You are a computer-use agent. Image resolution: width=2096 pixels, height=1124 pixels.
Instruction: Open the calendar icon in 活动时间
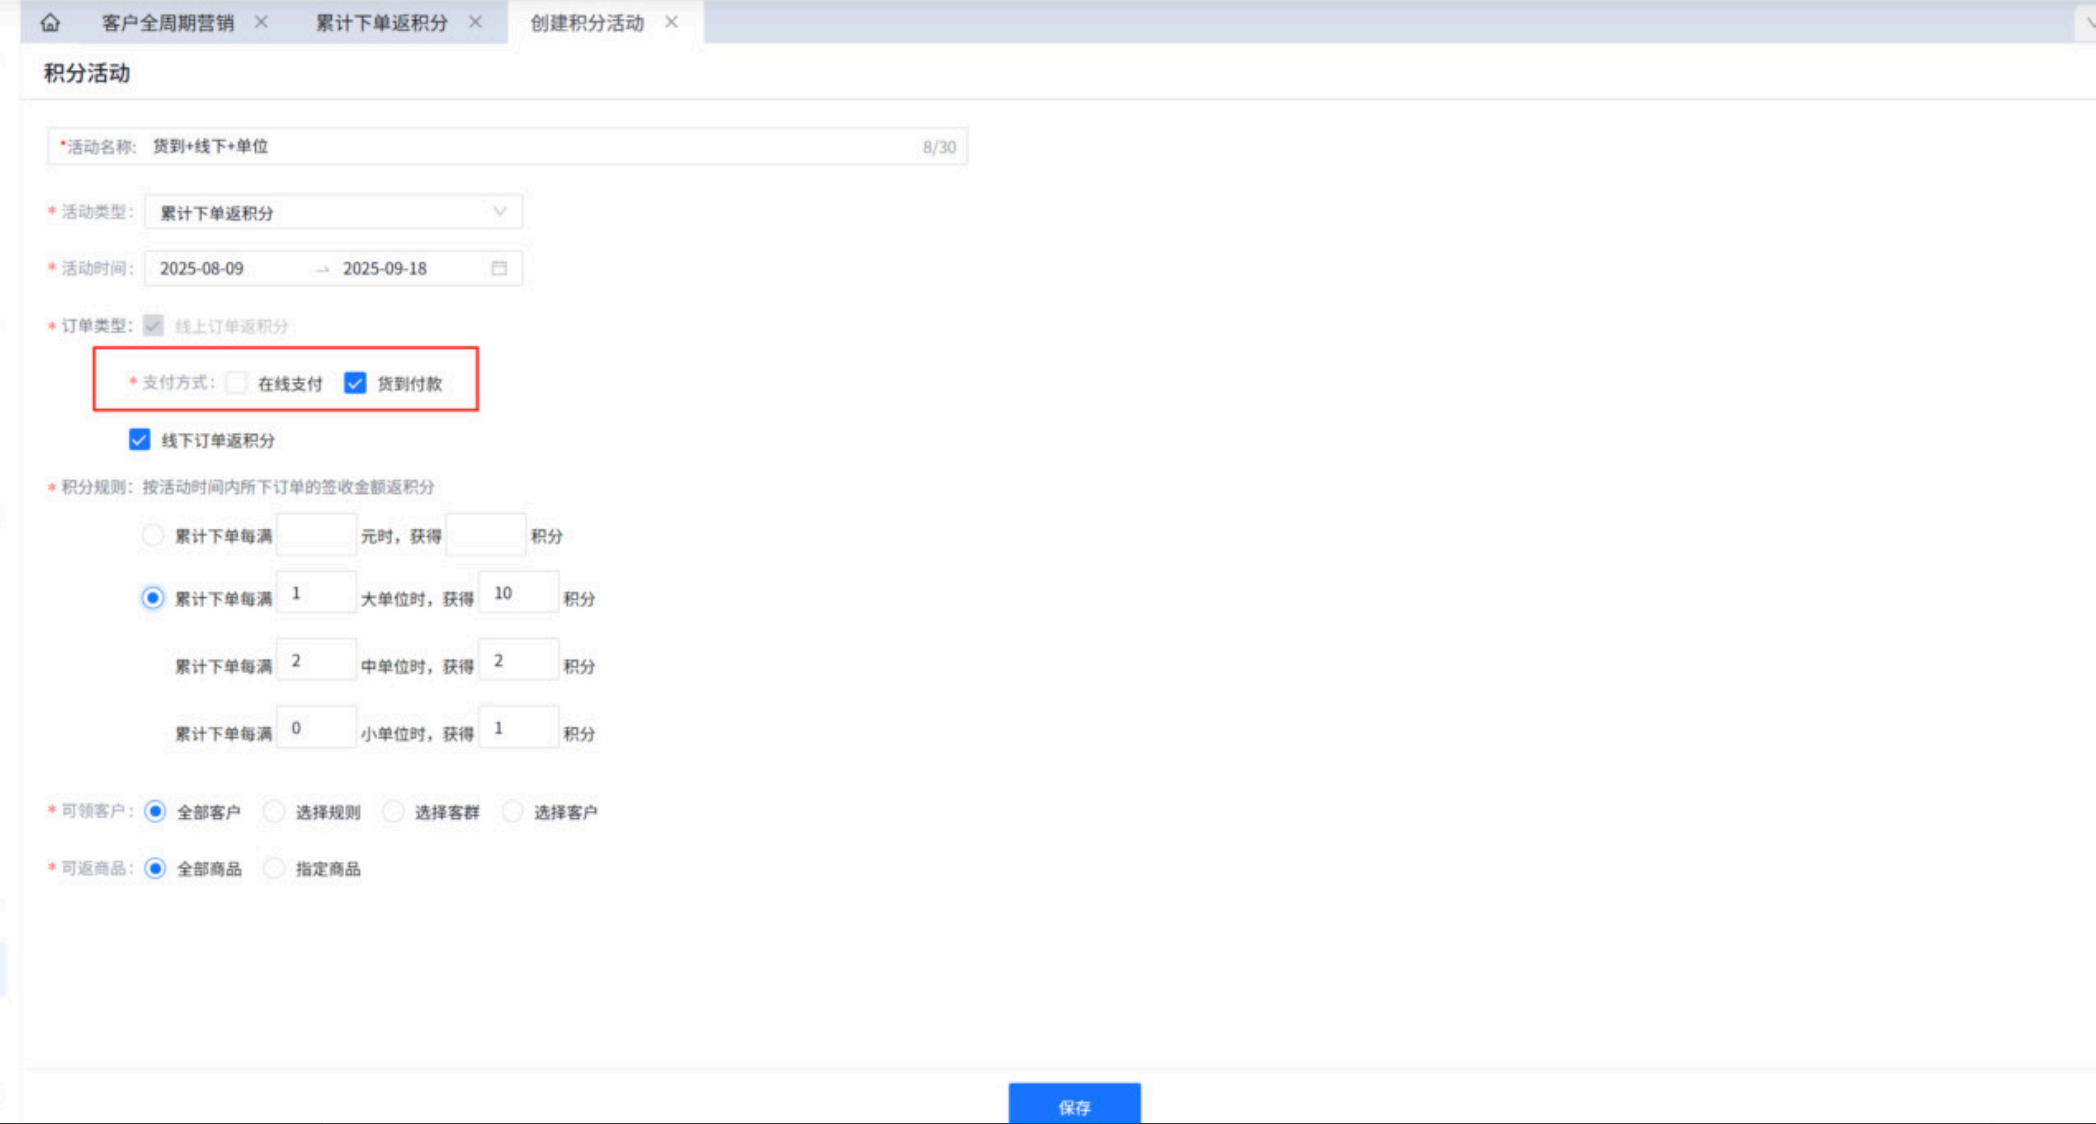[499, 268]
